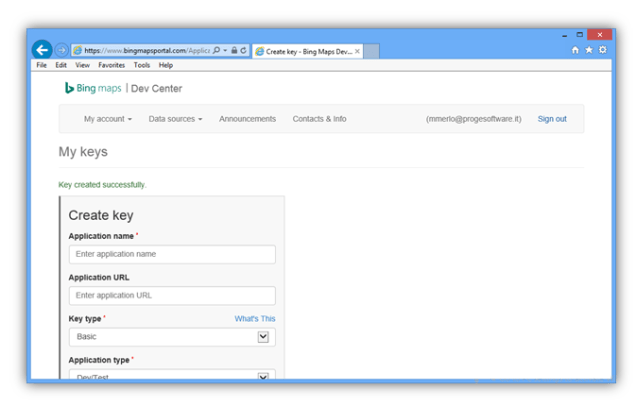Open Favorites star icon
The image size is (636, 407).
[x=589, y=50]
